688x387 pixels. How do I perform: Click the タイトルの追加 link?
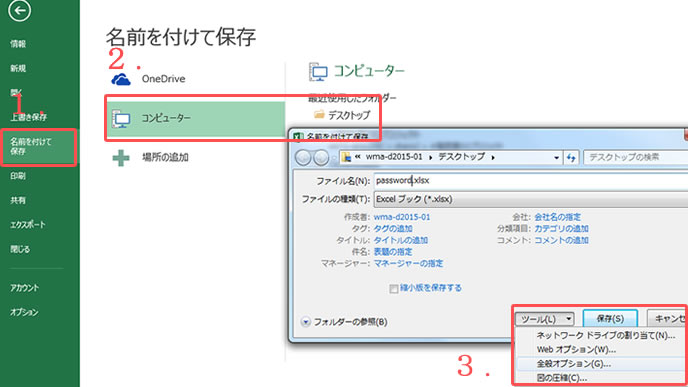coord(401,240)
